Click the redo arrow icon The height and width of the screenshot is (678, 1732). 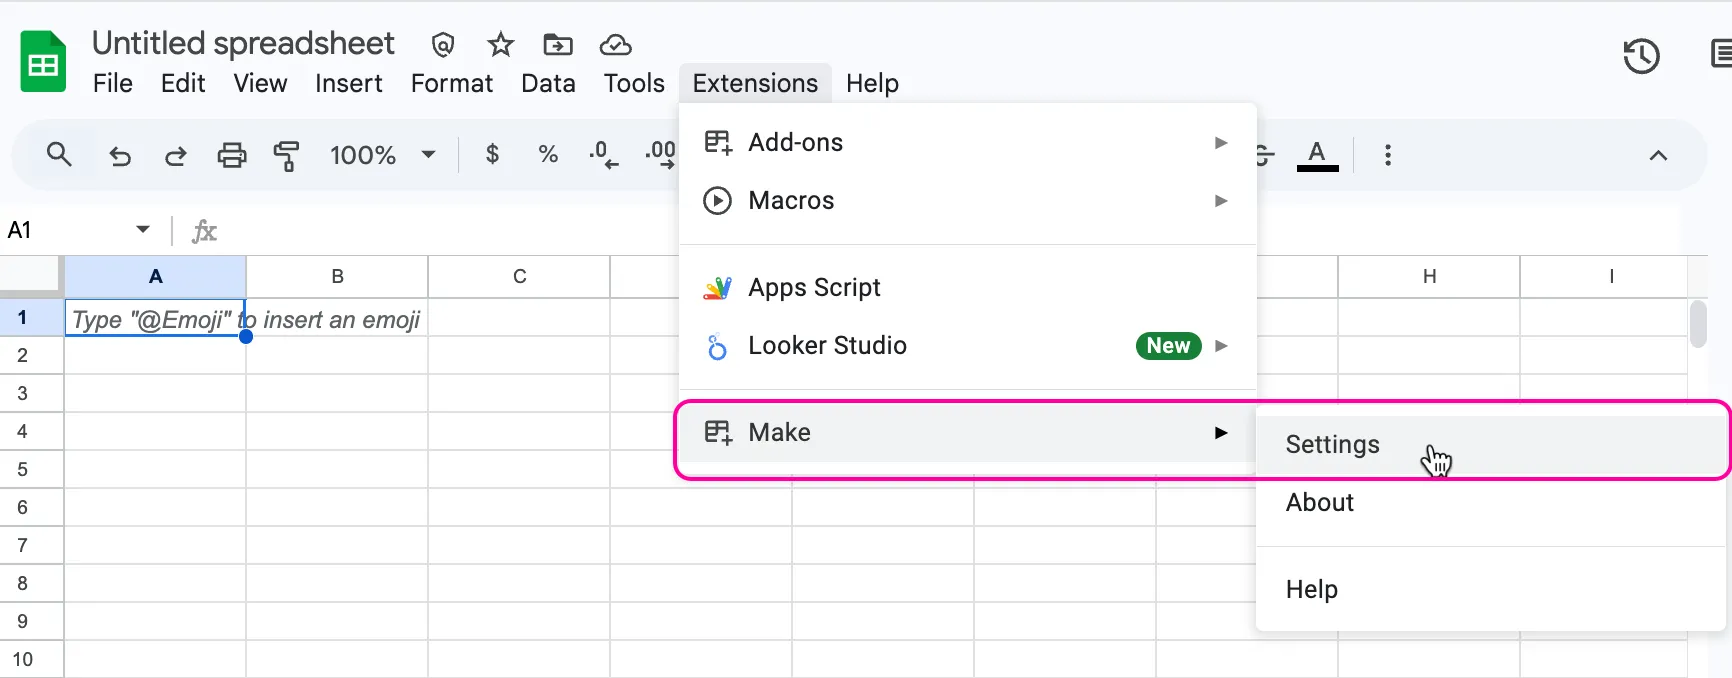point(176,155)
